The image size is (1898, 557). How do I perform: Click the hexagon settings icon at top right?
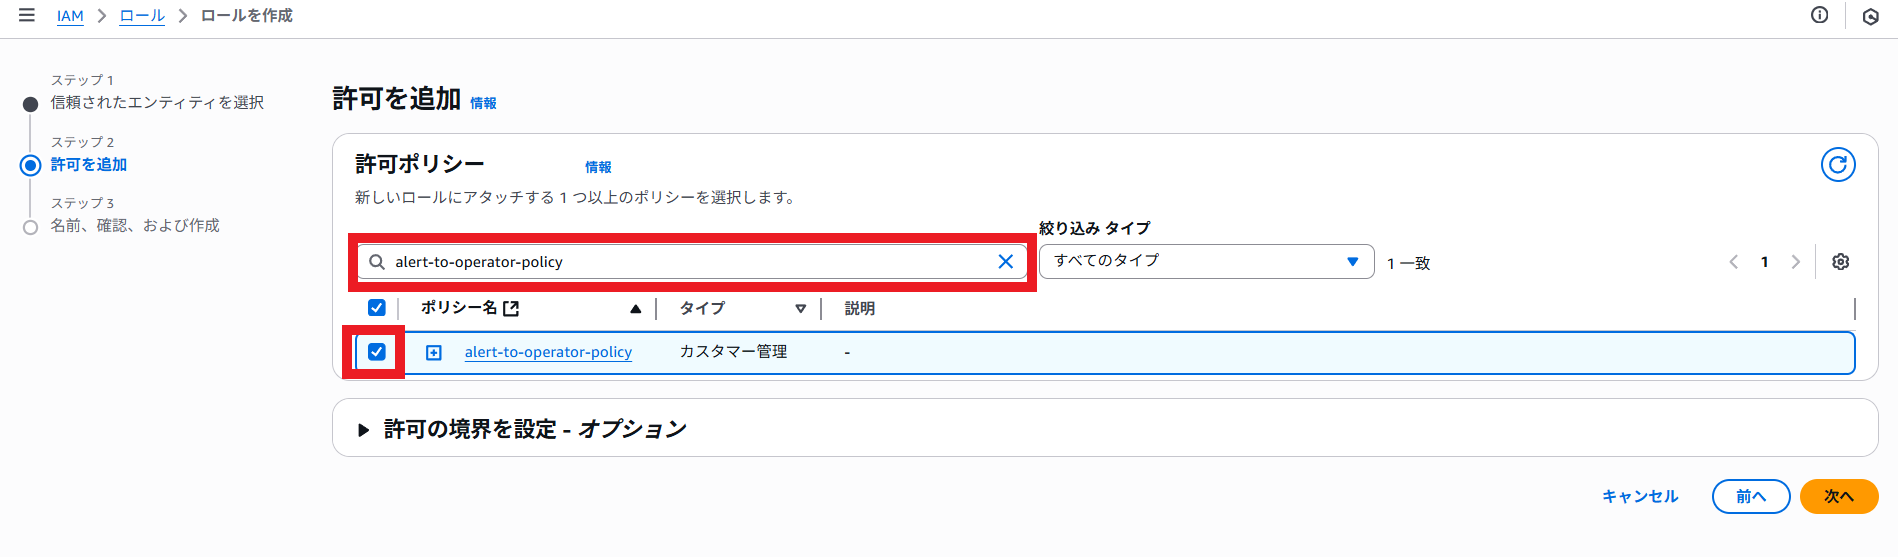pos(1870,16)
